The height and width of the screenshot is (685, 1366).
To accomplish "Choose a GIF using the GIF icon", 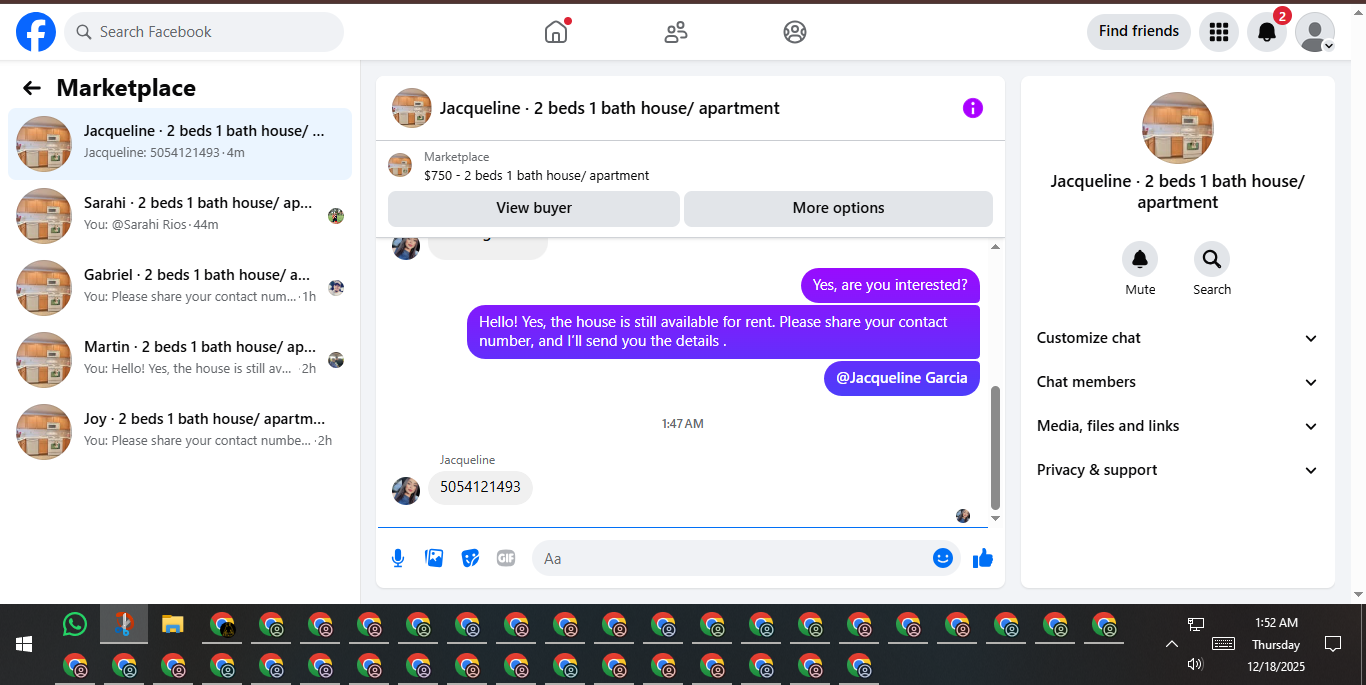I will click(506, 558).
